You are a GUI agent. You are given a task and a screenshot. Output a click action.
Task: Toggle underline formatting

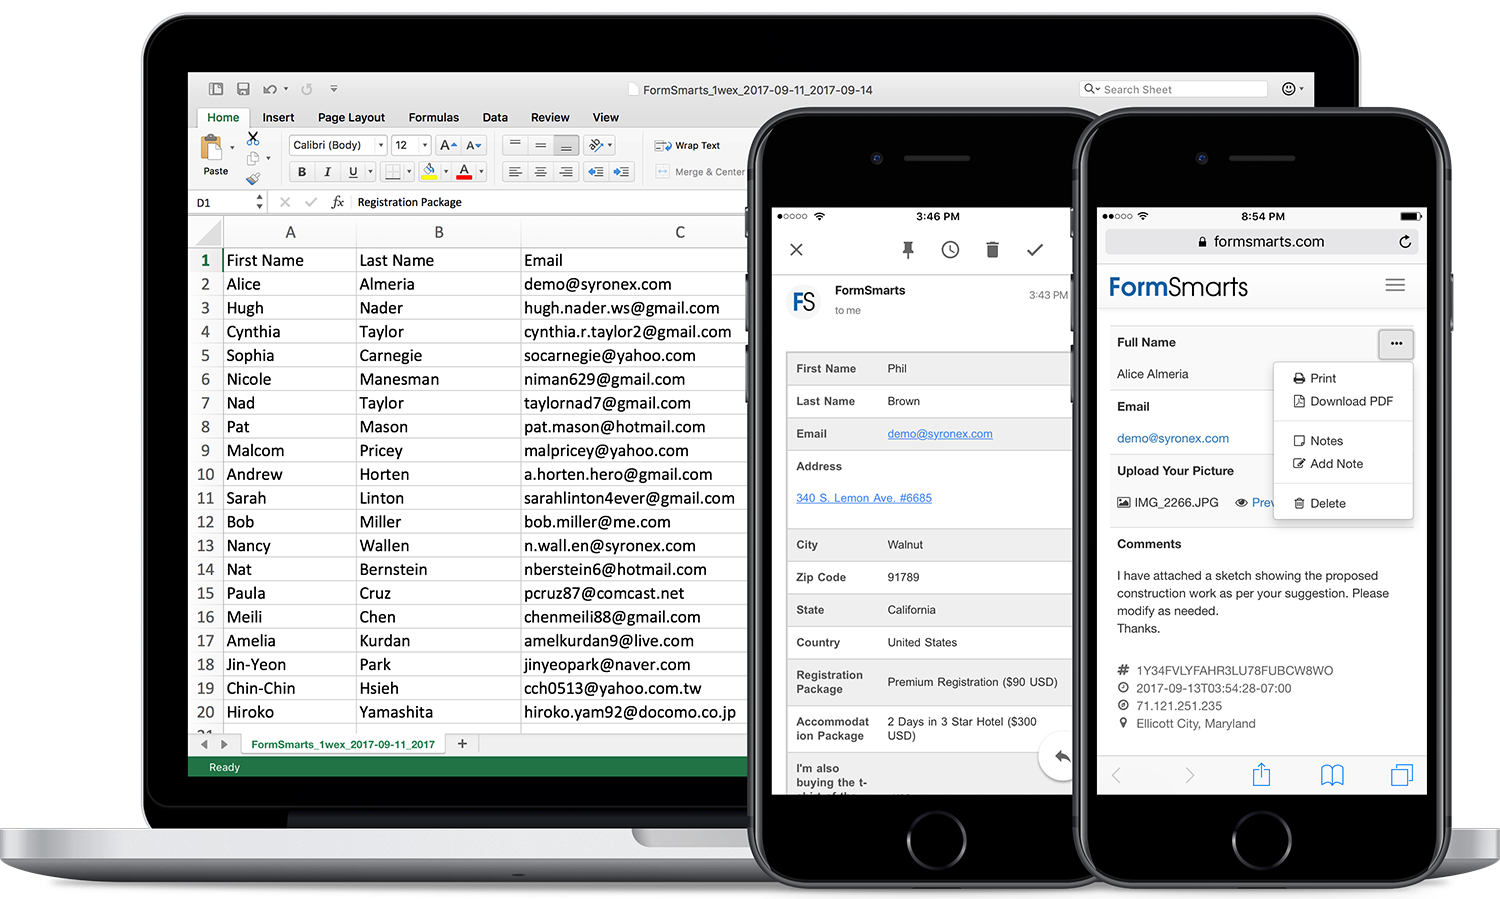click(x=352, y=172)
